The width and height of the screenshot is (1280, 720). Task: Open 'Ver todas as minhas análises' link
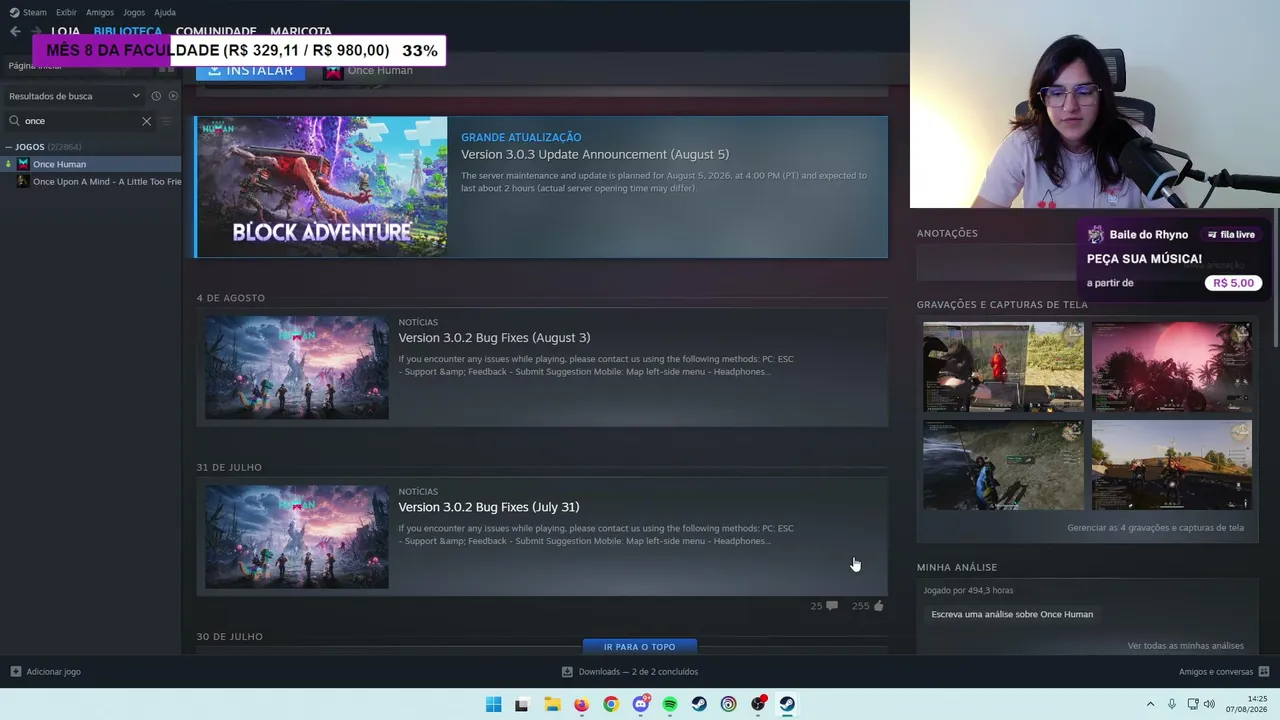pyautogui.click(x=1186, y=646)
